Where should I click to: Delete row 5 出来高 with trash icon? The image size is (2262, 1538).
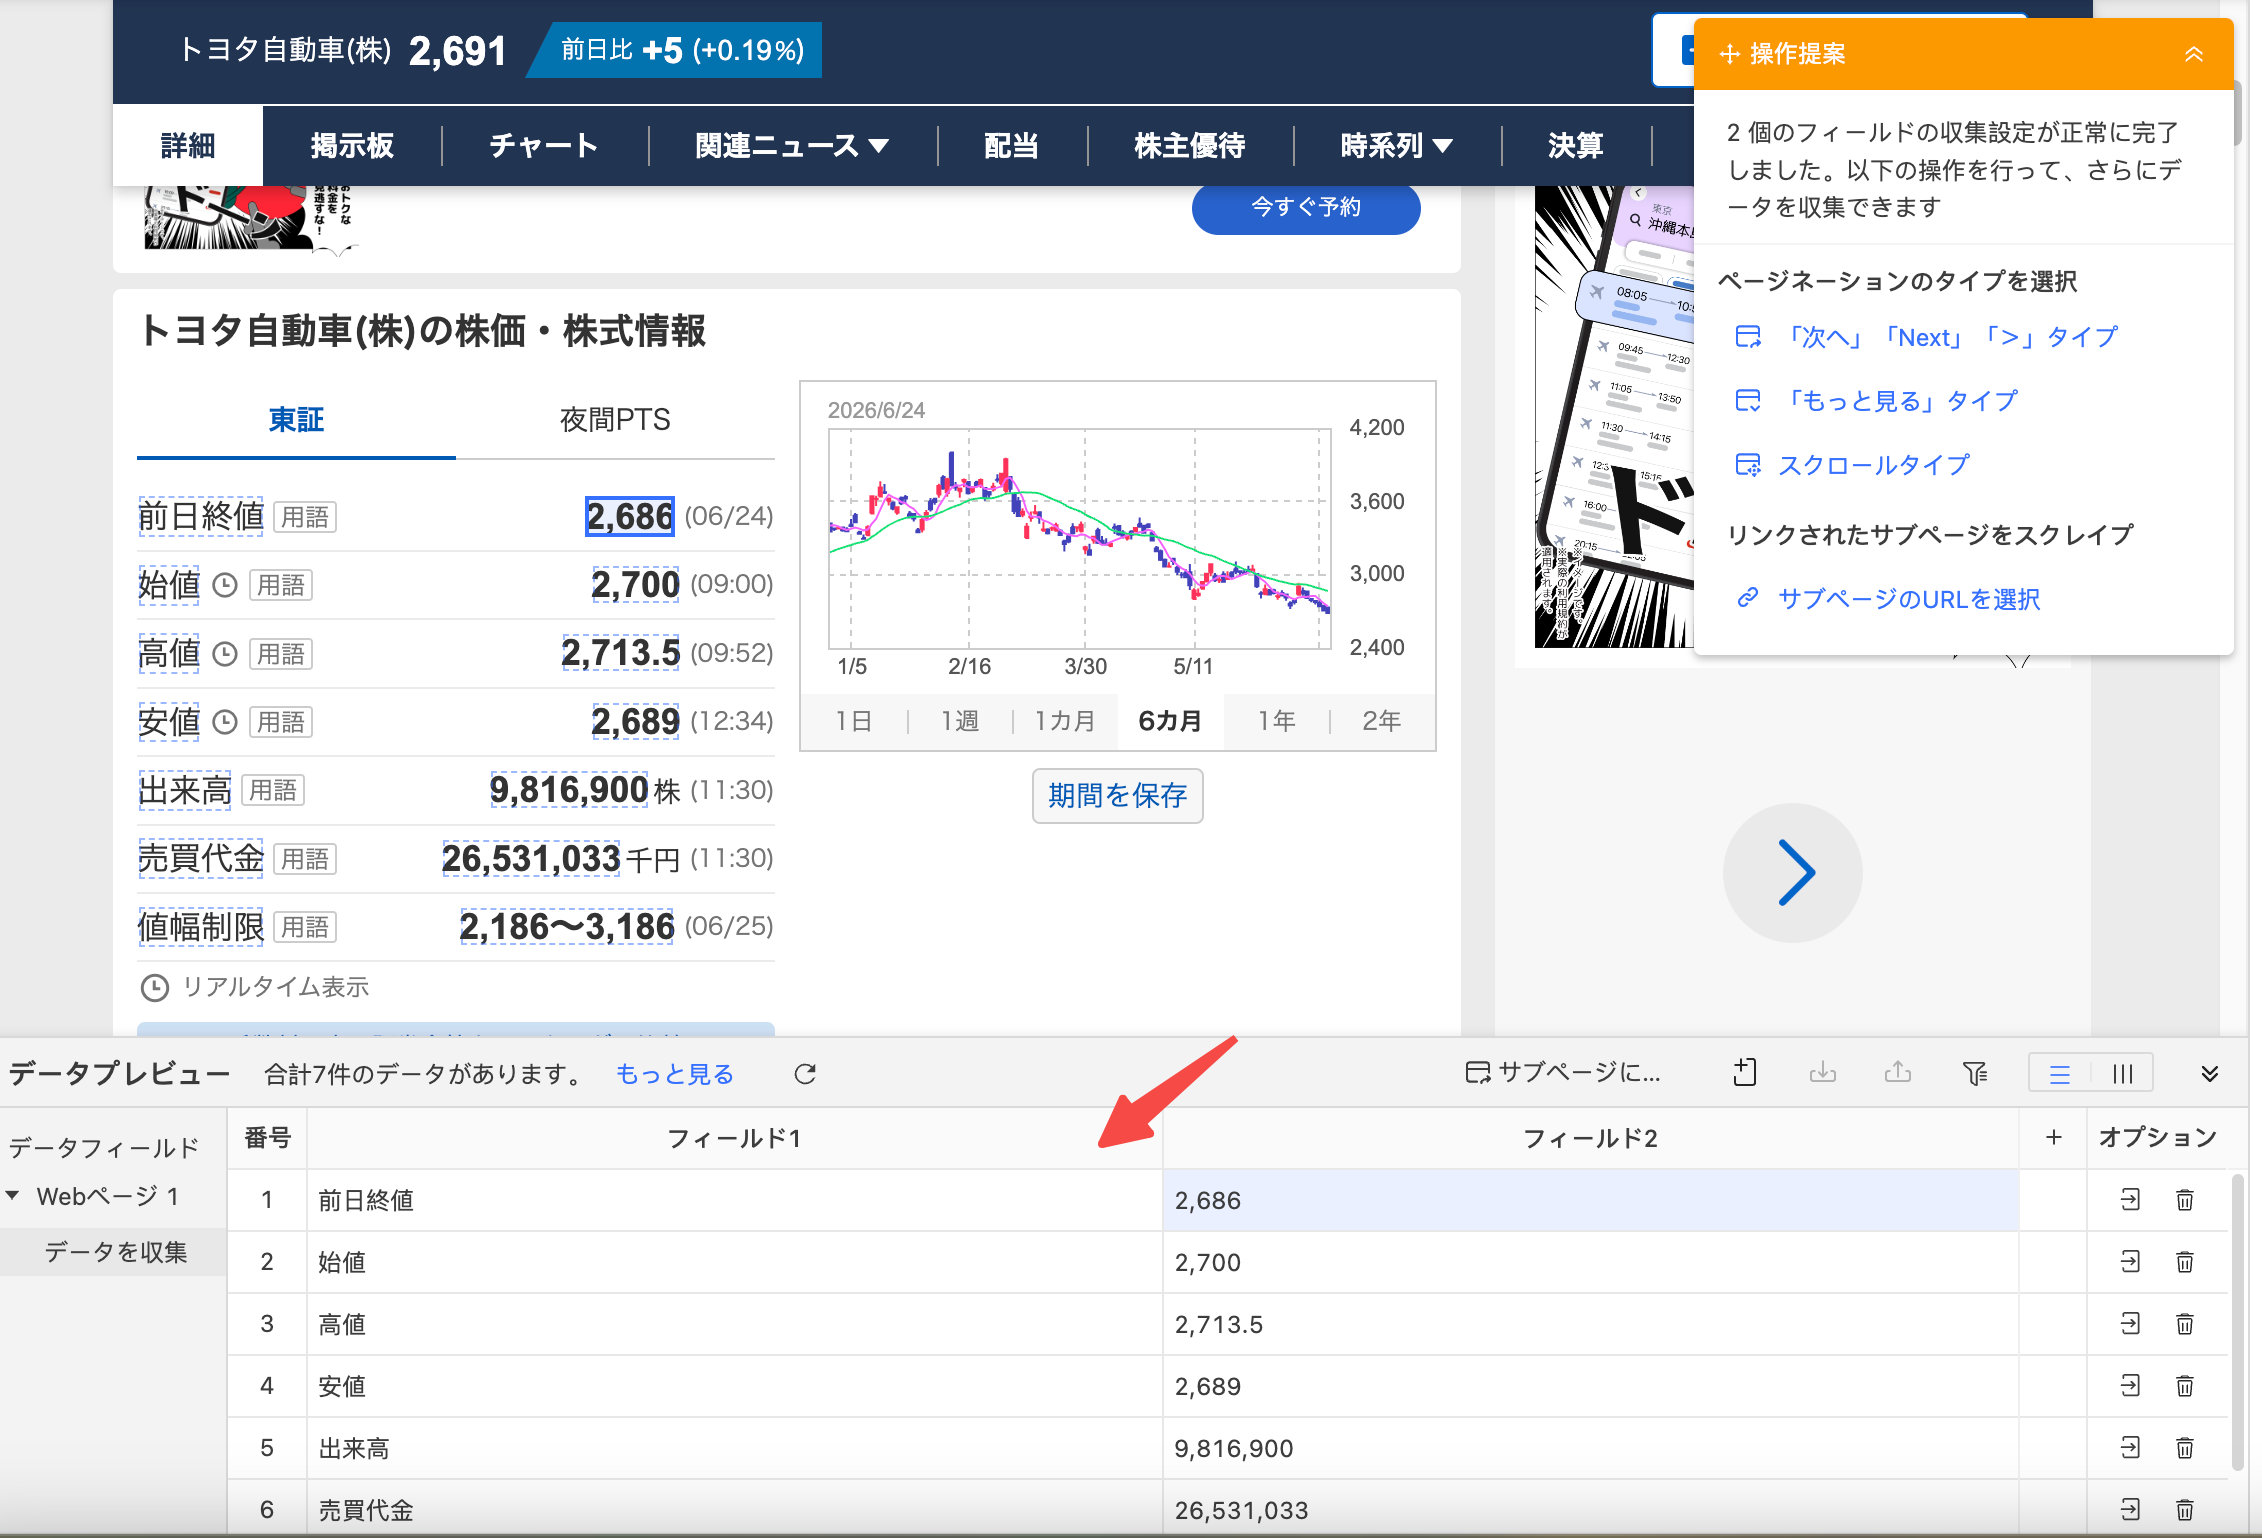(2185, 1448)
